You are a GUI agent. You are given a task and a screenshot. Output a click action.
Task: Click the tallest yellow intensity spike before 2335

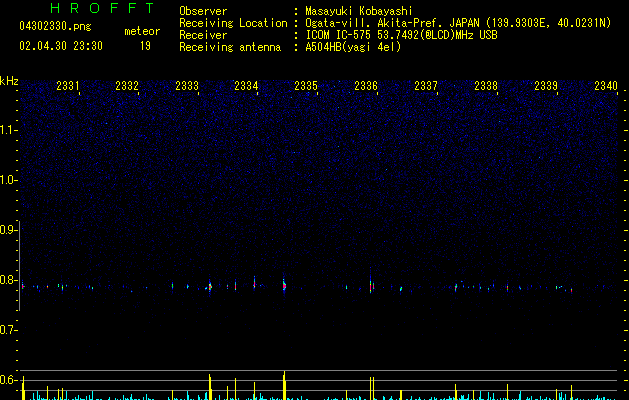(284, 385)
